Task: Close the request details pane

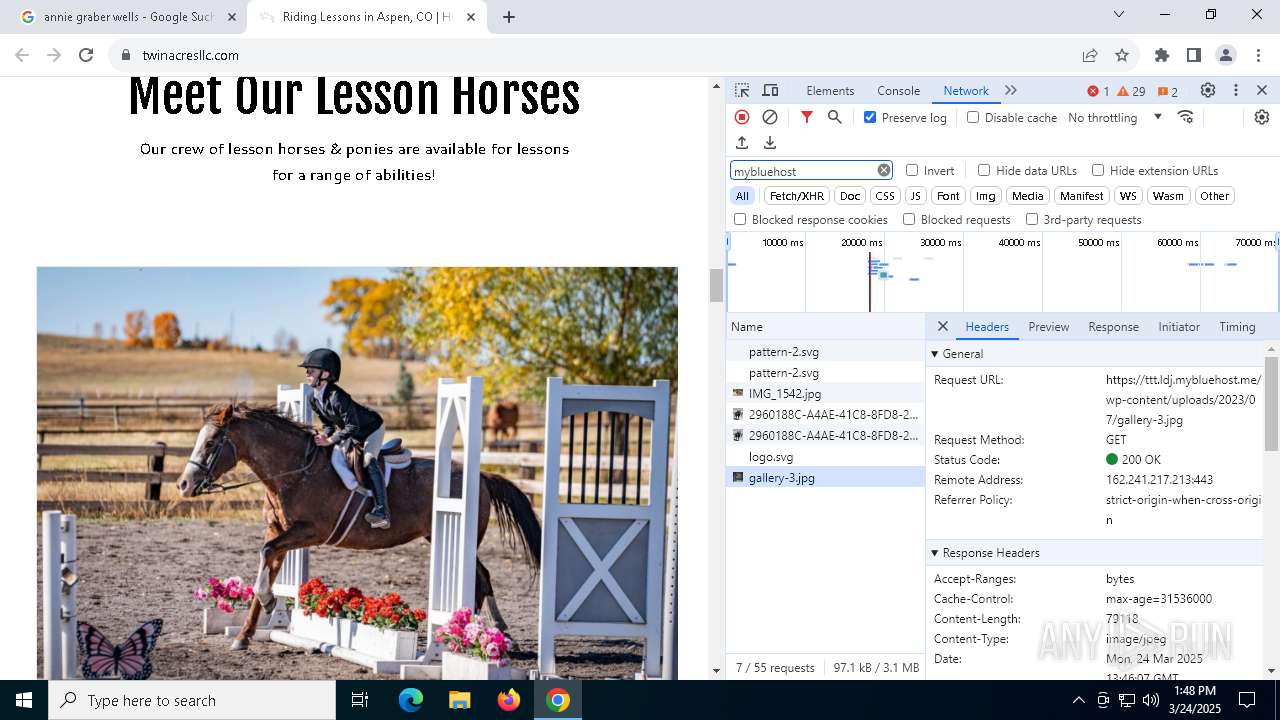Action: tap(943, 326)
